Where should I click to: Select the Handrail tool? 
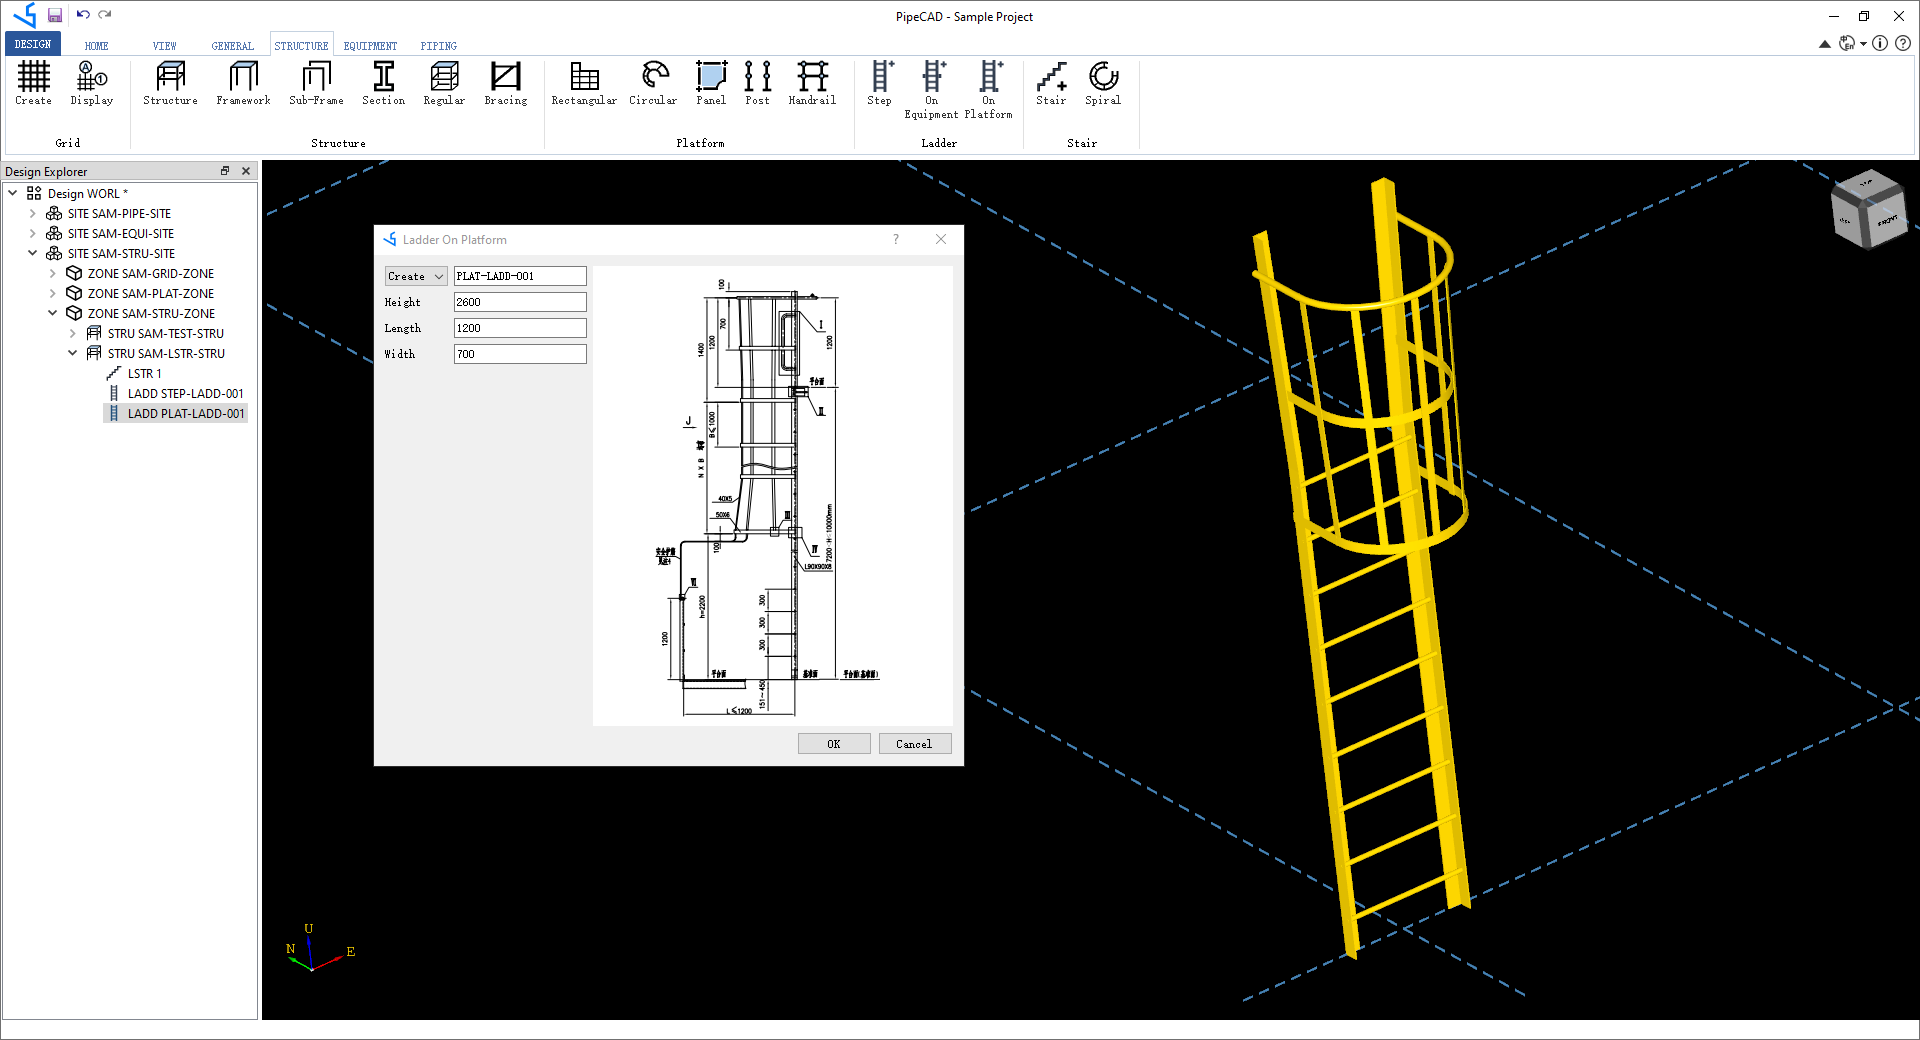[x=811, y=85]
